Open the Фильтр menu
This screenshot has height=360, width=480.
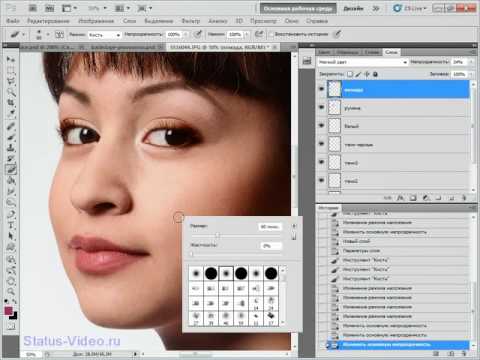point(191,21)
